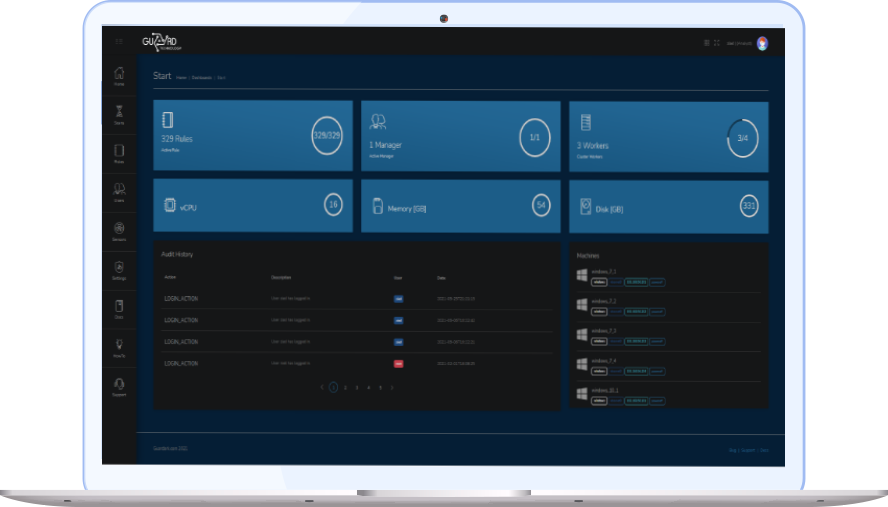Click the 329 Rules card

click(x=253, y=136)
